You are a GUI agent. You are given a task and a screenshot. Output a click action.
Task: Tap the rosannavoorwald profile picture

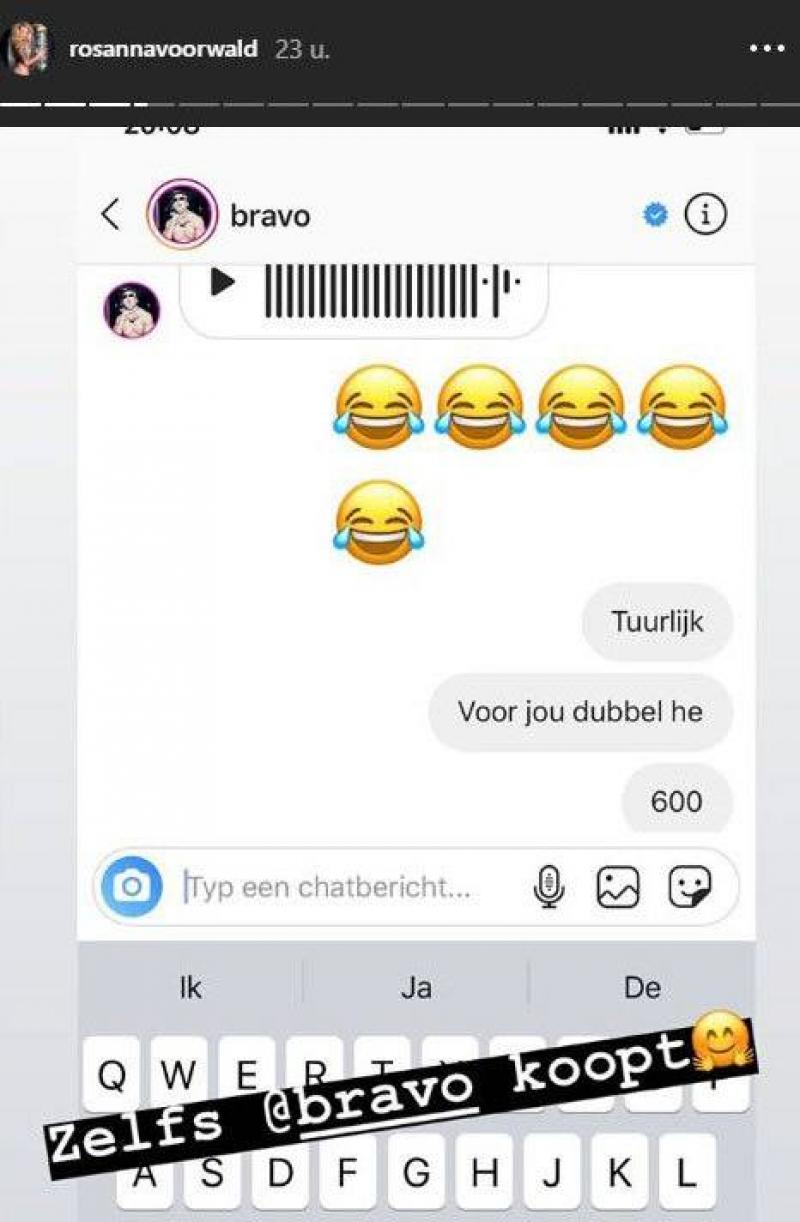pos(27,50)
